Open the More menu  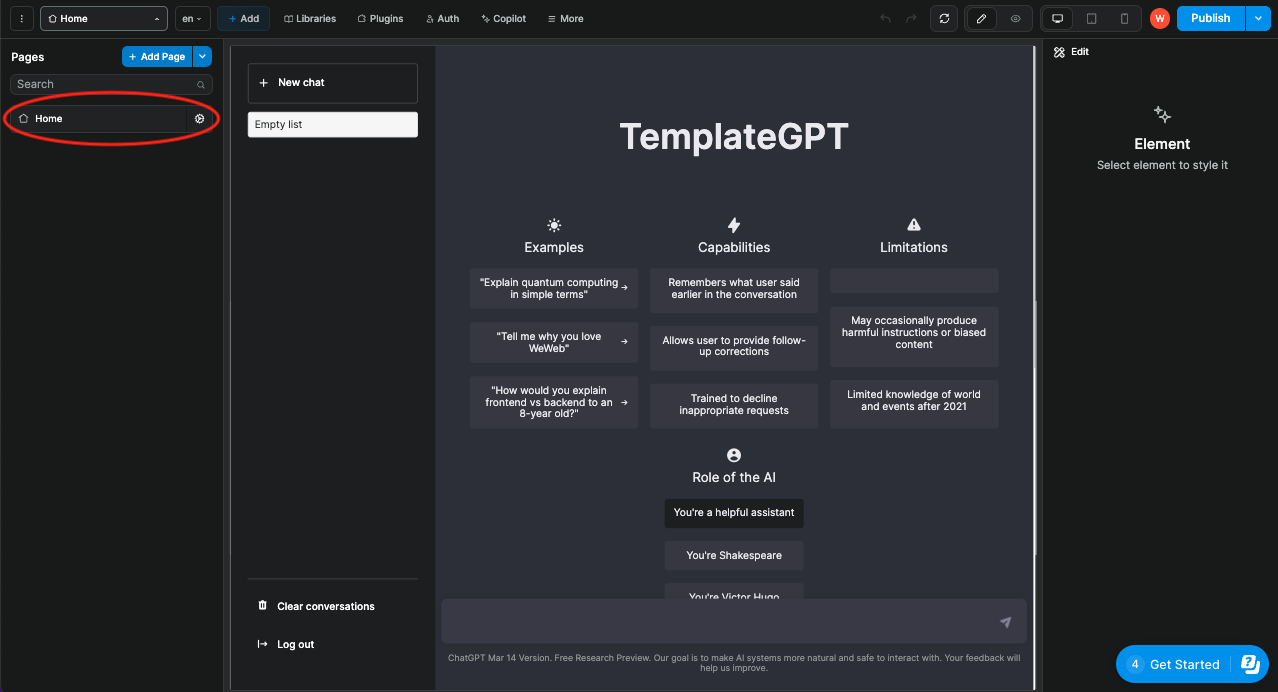pyautogui.click(x=564, y=18)
